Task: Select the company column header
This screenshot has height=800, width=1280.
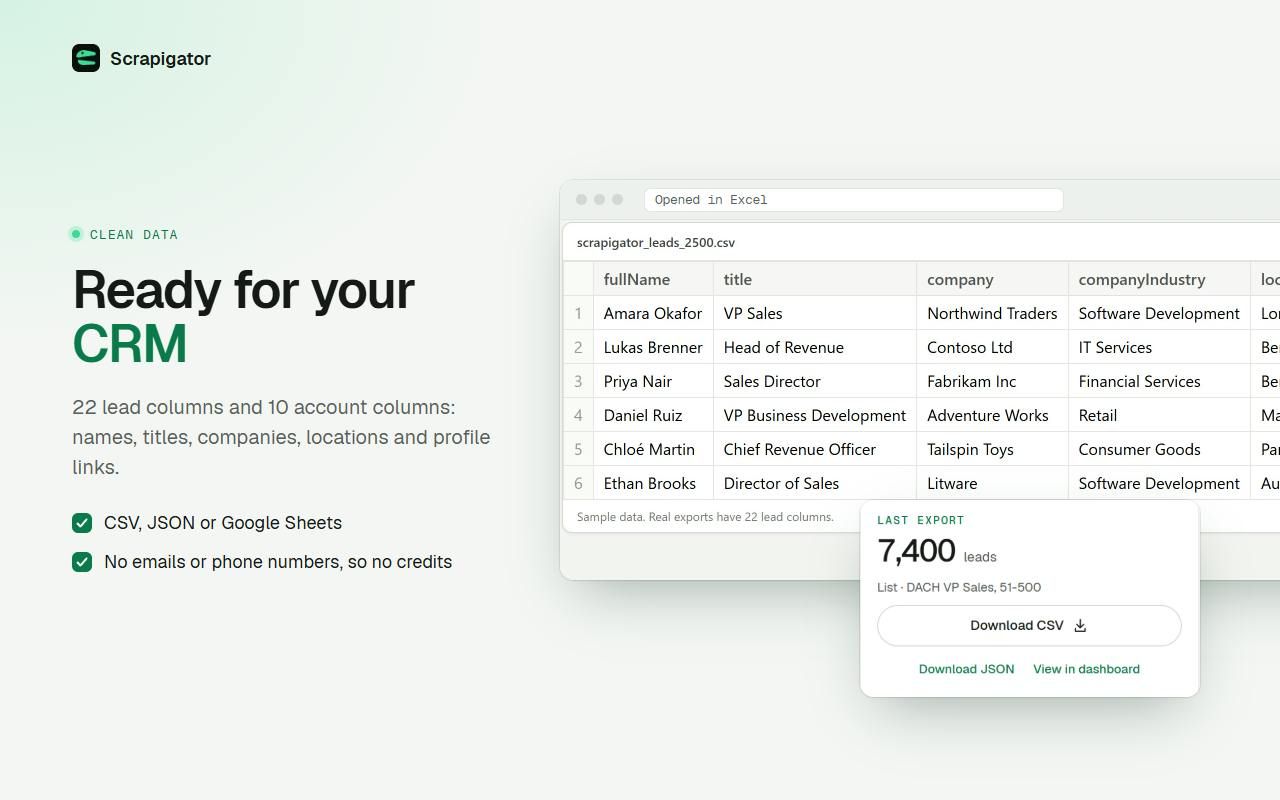Action: [x=992, y=279]
